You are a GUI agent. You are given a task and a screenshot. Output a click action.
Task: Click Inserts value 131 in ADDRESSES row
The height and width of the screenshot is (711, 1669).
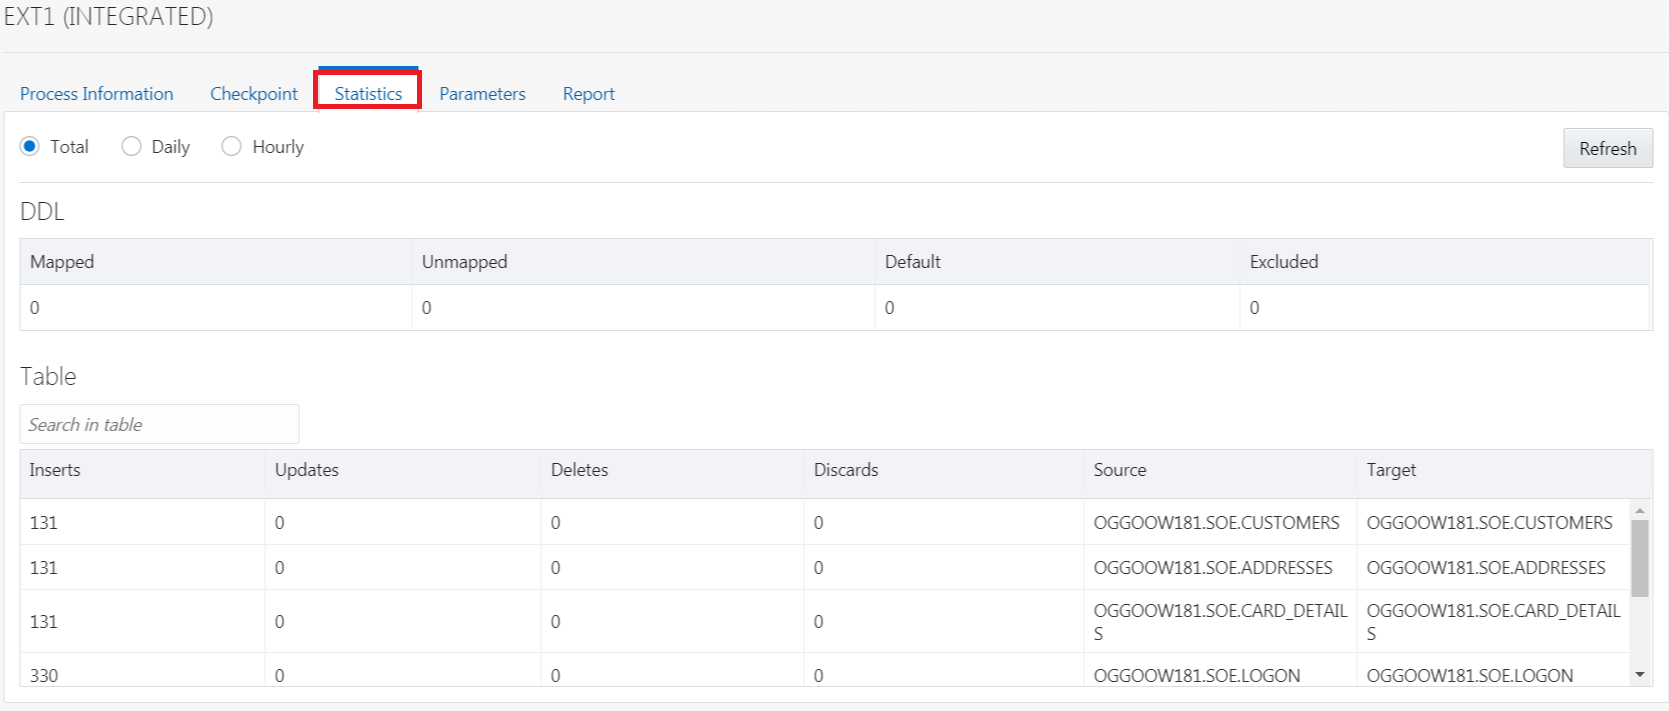click(44, 568)
